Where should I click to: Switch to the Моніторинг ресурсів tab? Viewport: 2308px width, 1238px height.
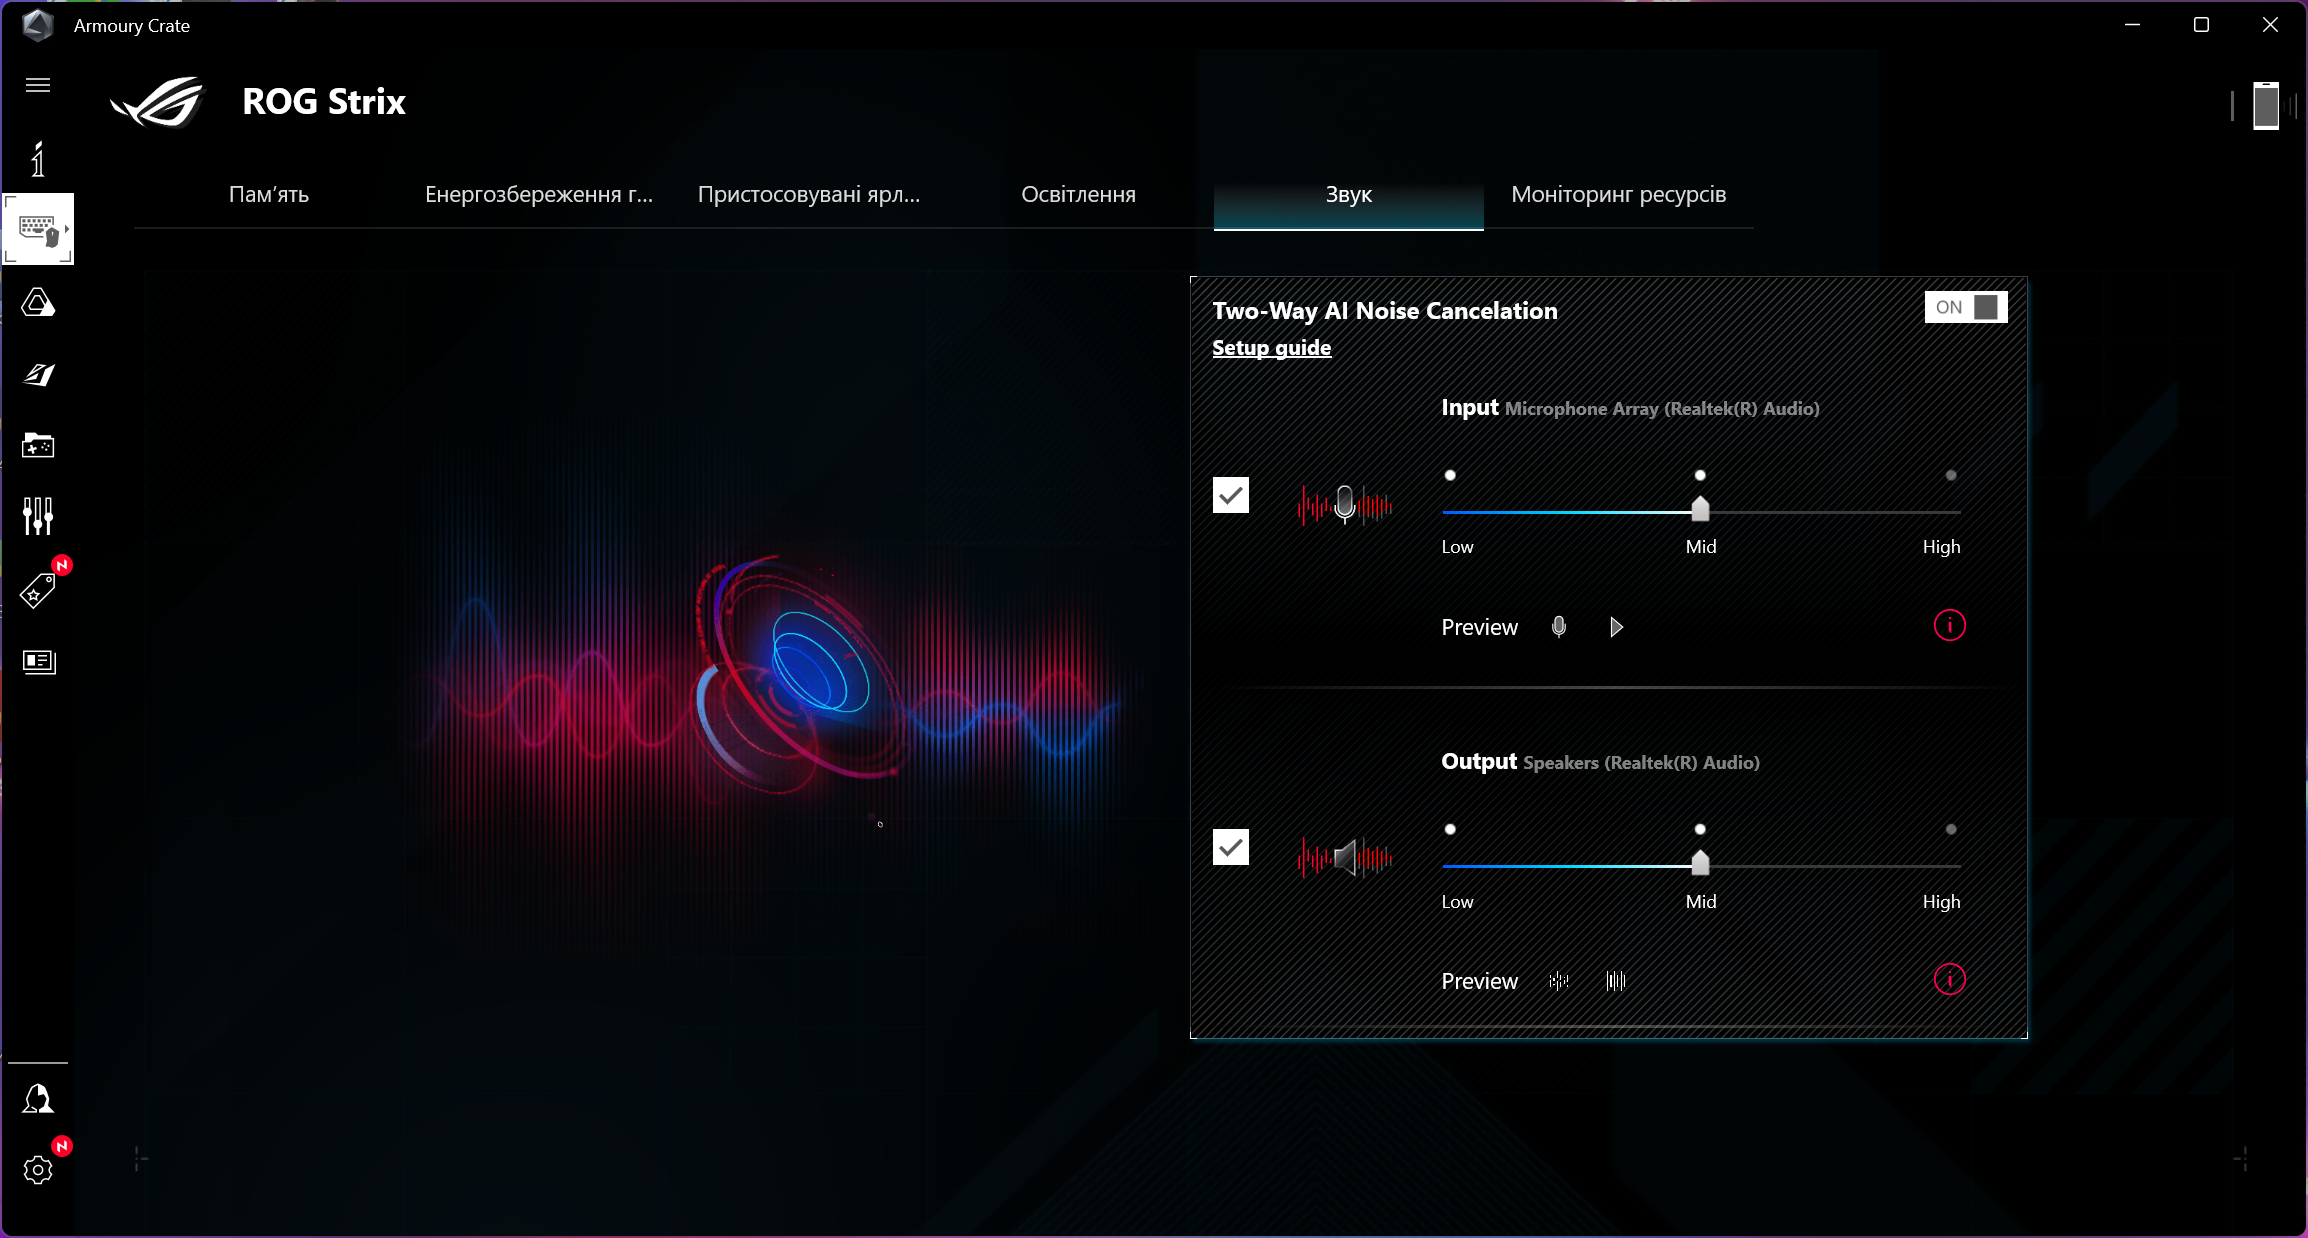coord(1618,195)
